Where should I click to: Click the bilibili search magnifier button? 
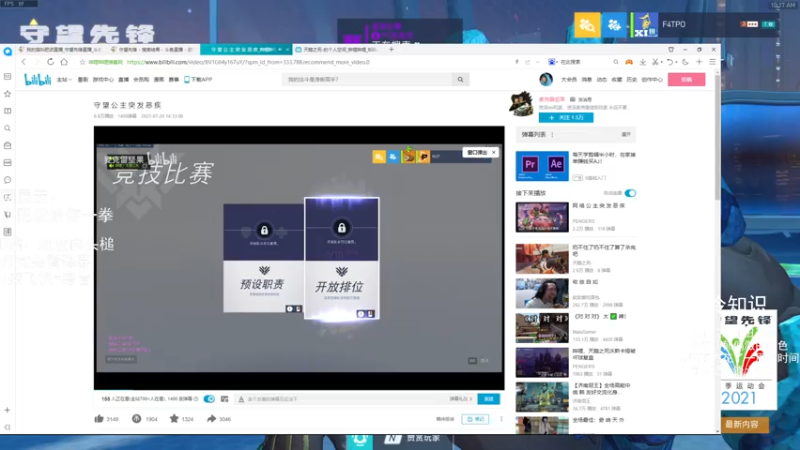pyautogui.click(x=460, y=80)
